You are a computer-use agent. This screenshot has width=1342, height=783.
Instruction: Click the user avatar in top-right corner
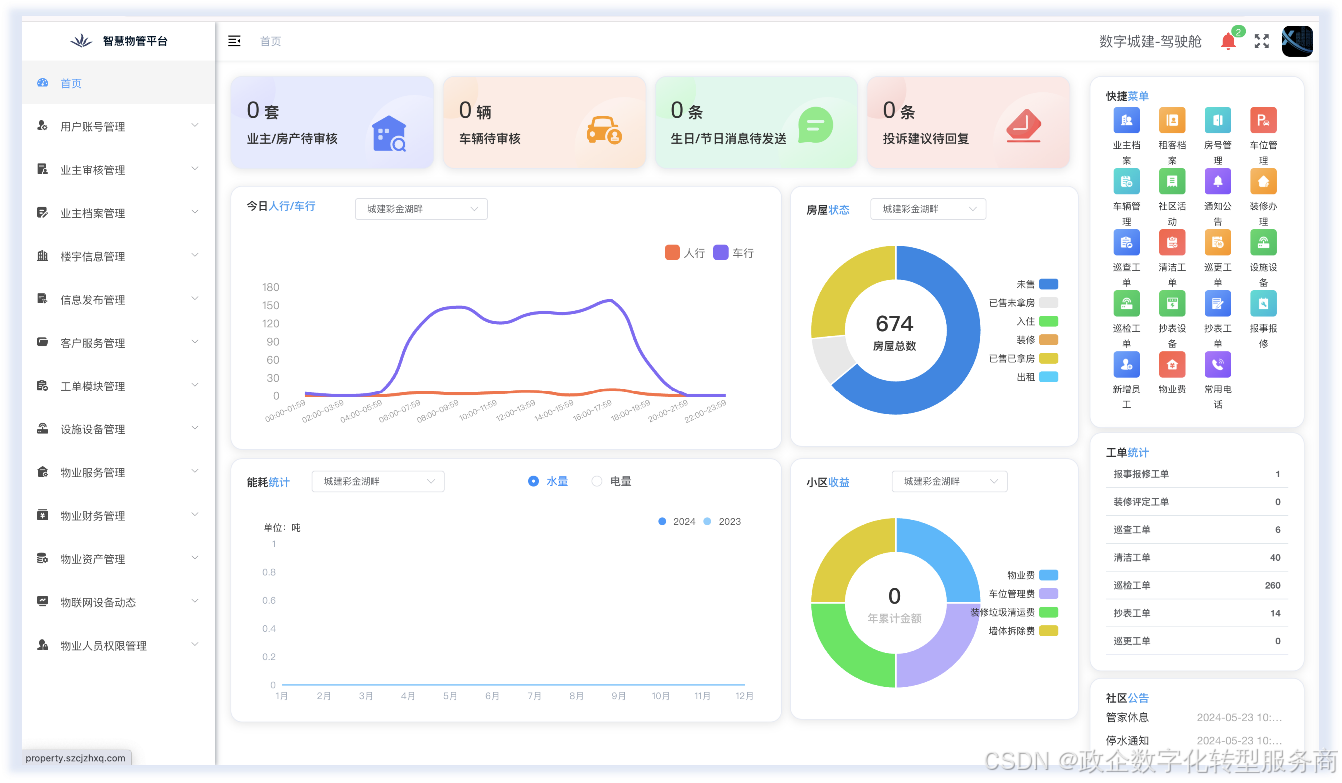click(1297, 41)
